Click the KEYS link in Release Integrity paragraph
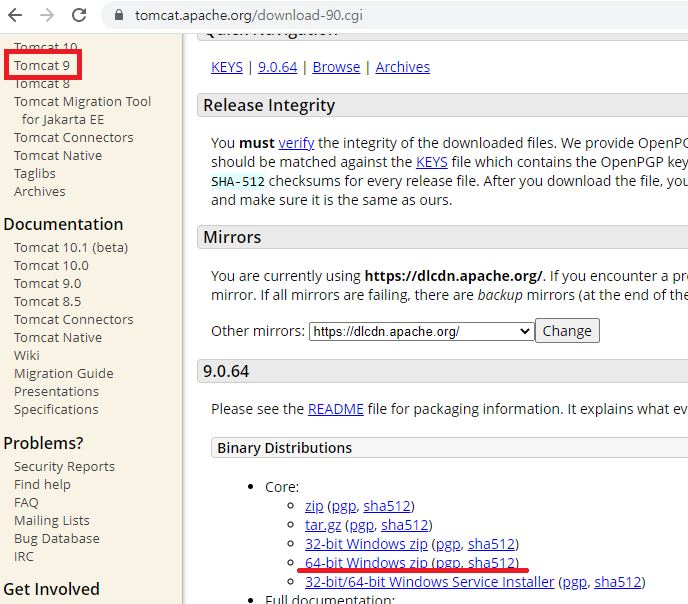This screenshot has width=688, height=604. [432, 162]
